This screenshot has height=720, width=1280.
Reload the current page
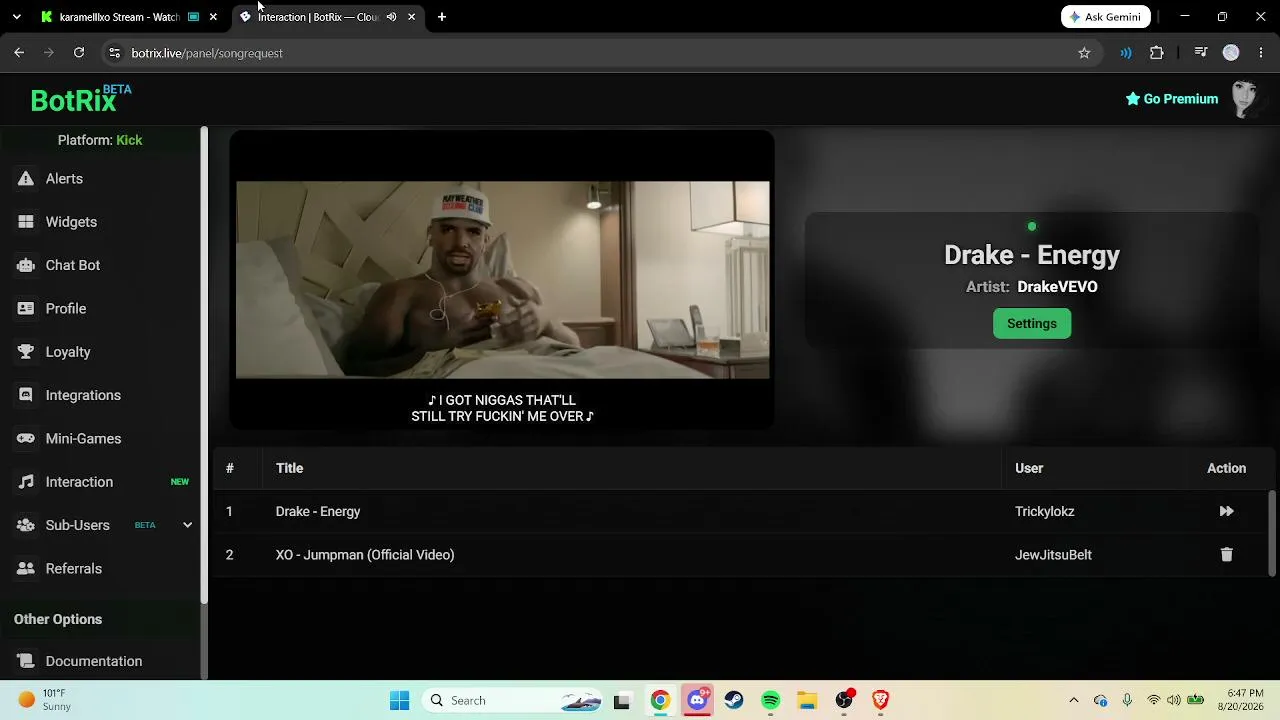click(79, 53)
